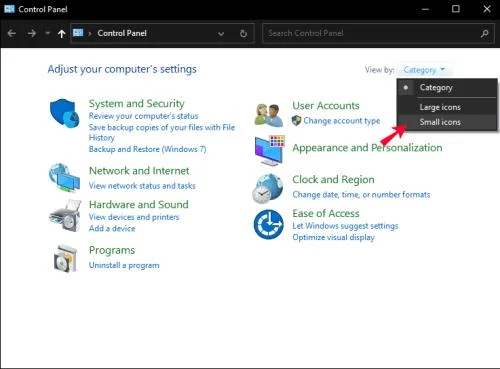Click Change date, time, or number formats

click(x=361, y=194)
